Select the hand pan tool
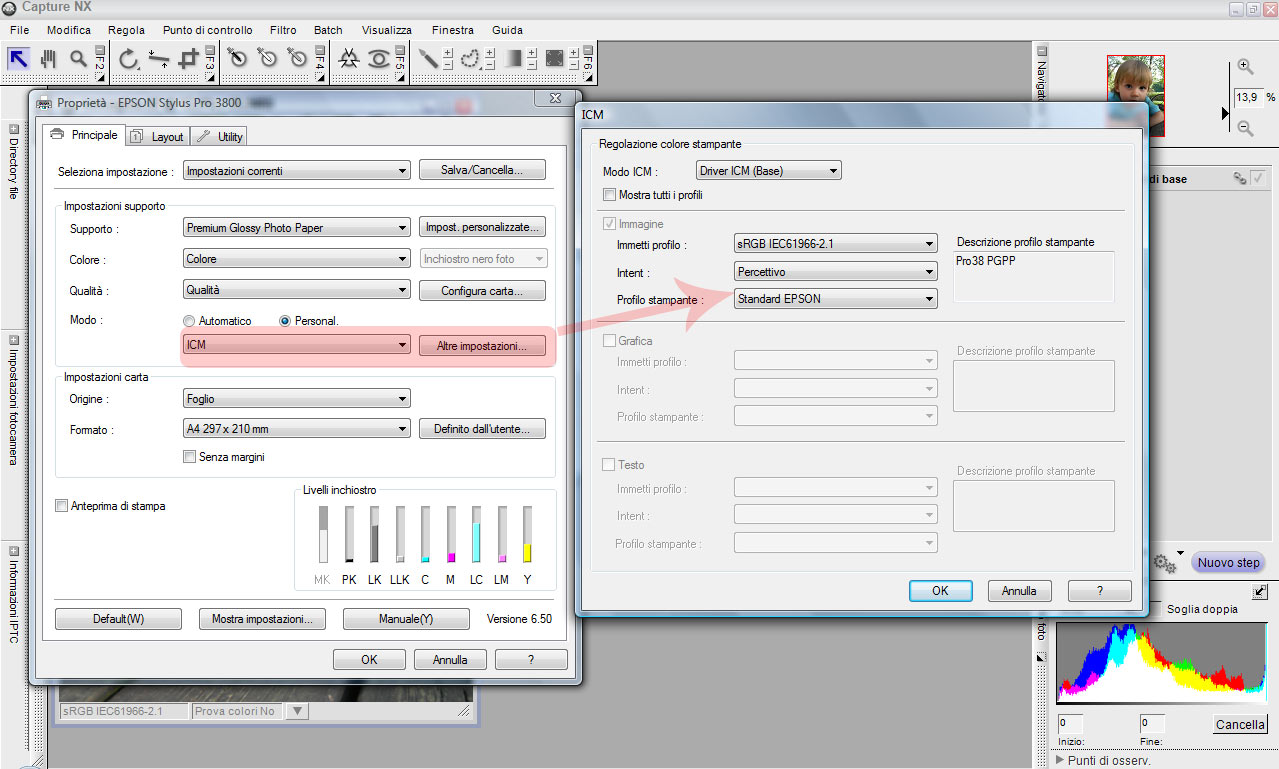Viewport: 1279px width, 769px height. coord(48,58)
